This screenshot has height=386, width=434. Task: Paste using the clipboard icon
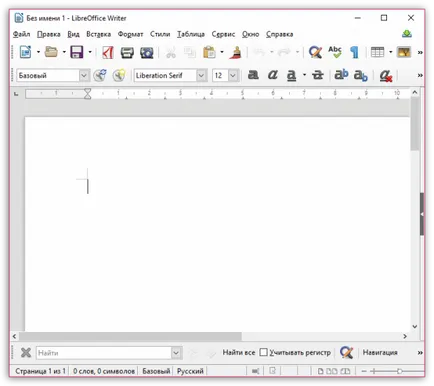(x=209, y=52)
